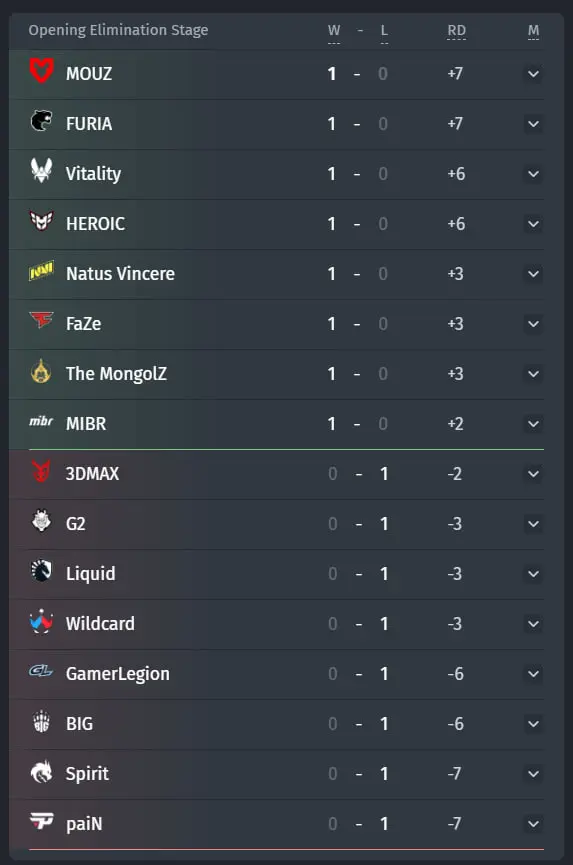
Task: Click the Wildcard jester logo
Action: [x=41, y=622]
